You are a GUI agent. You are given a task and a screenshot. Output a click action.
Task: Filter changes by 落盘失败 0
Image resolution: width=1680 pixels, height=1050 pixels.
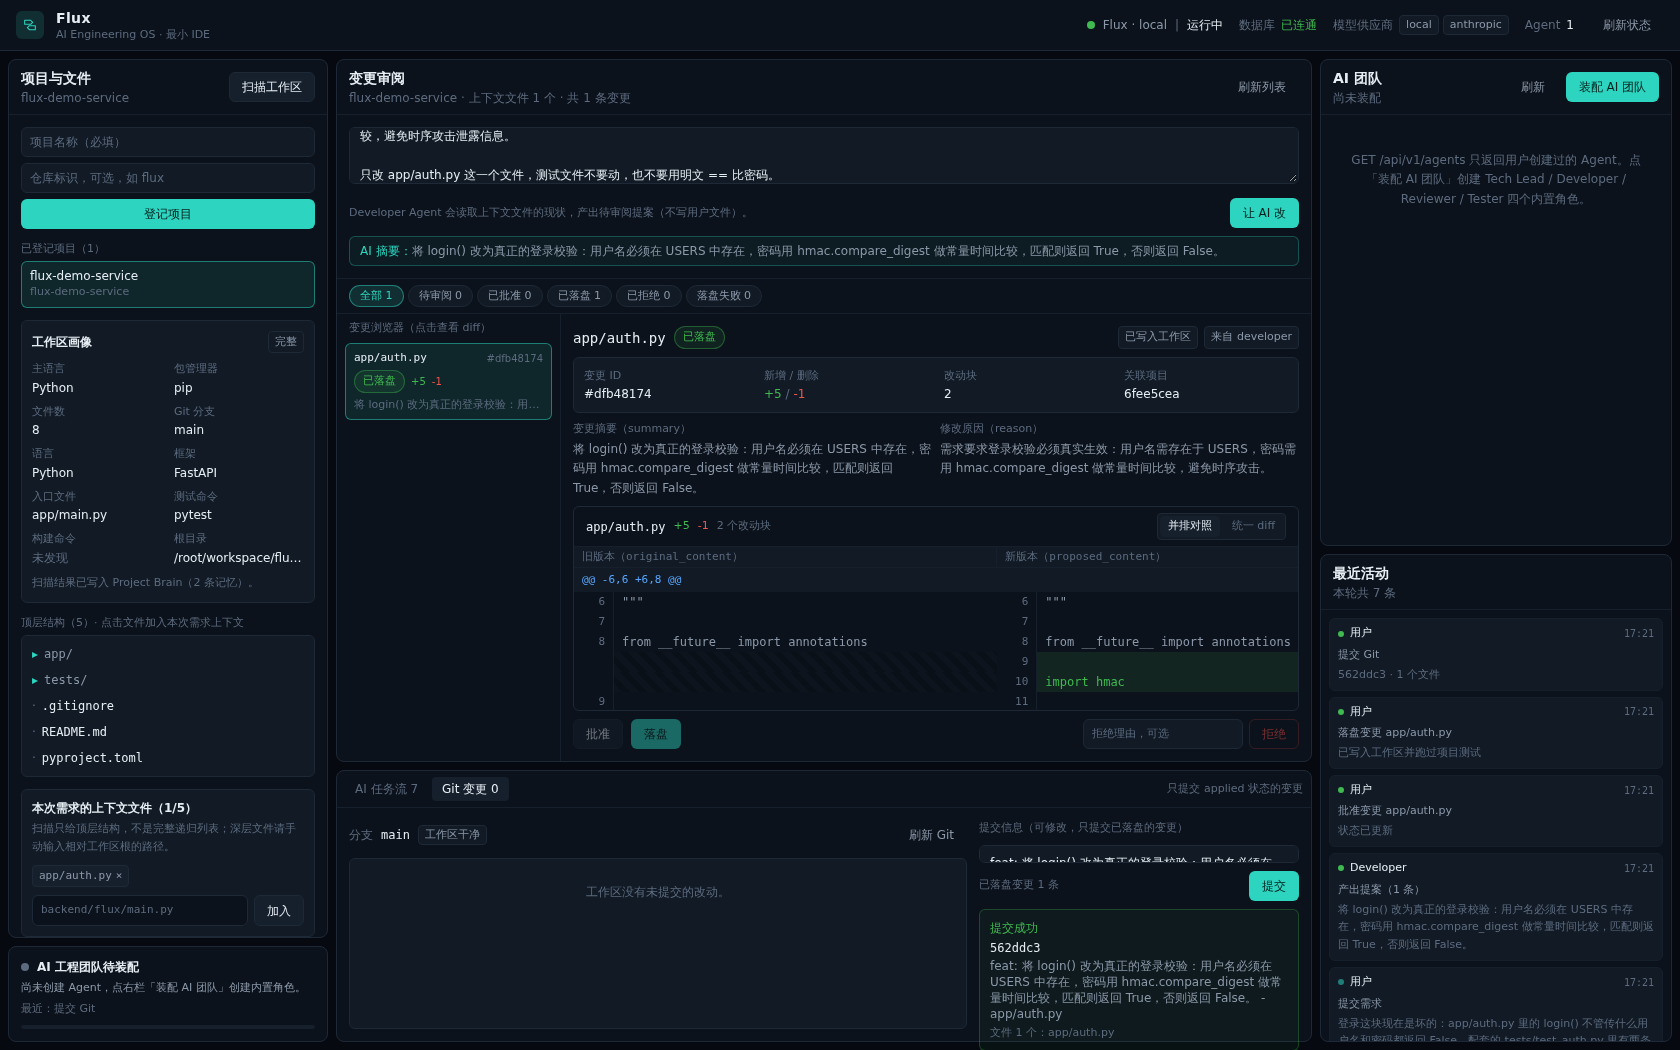click(x=724, y=296)
